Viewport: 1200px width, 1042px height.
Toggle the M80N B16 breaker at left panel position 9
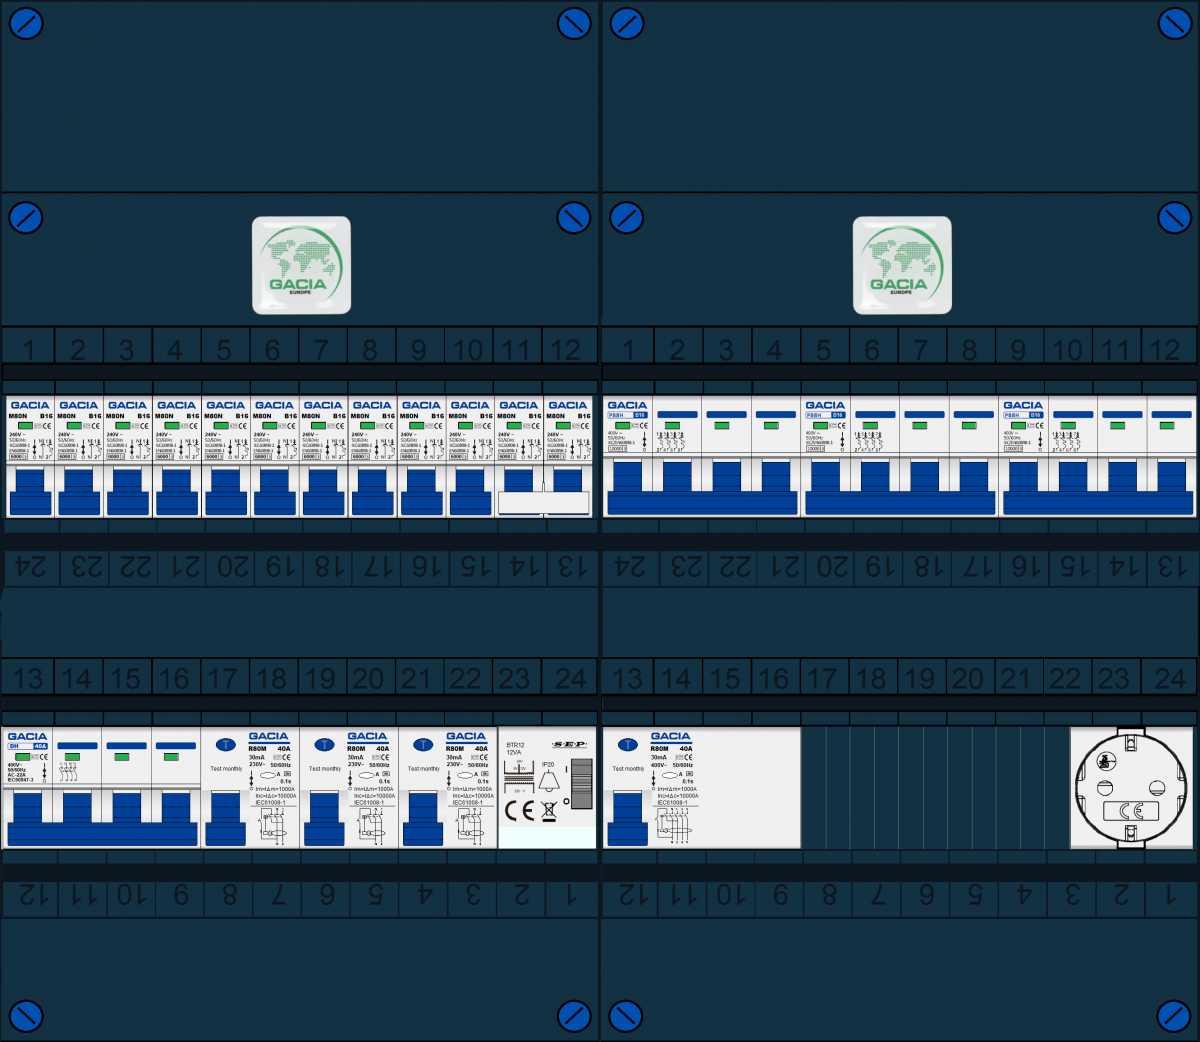(422, 490)
